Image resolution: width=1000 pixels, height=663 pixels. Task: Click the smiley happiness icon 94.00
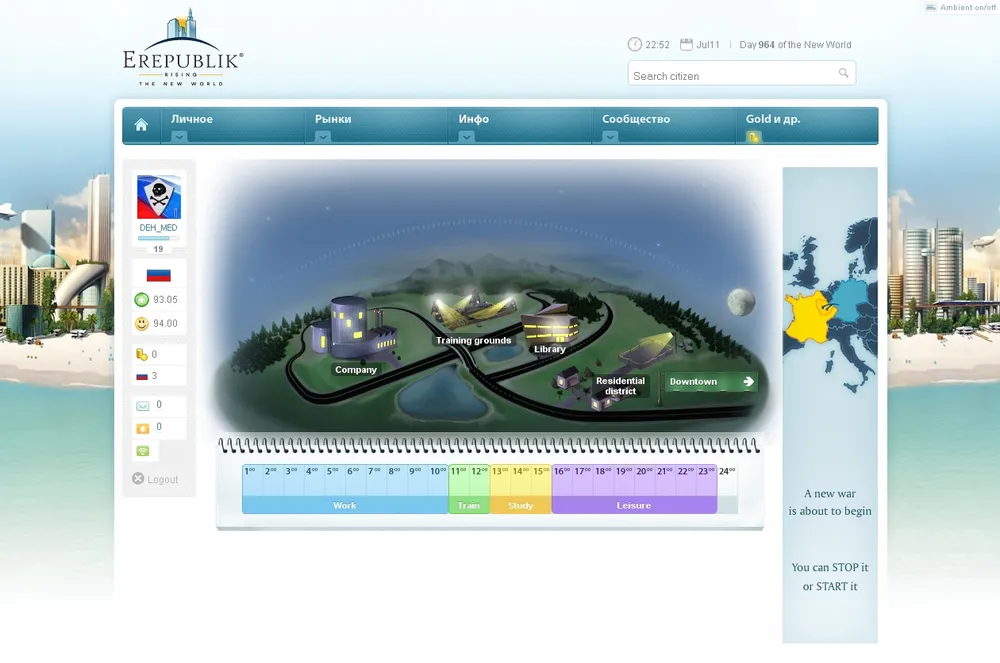(x=142, y=323)
